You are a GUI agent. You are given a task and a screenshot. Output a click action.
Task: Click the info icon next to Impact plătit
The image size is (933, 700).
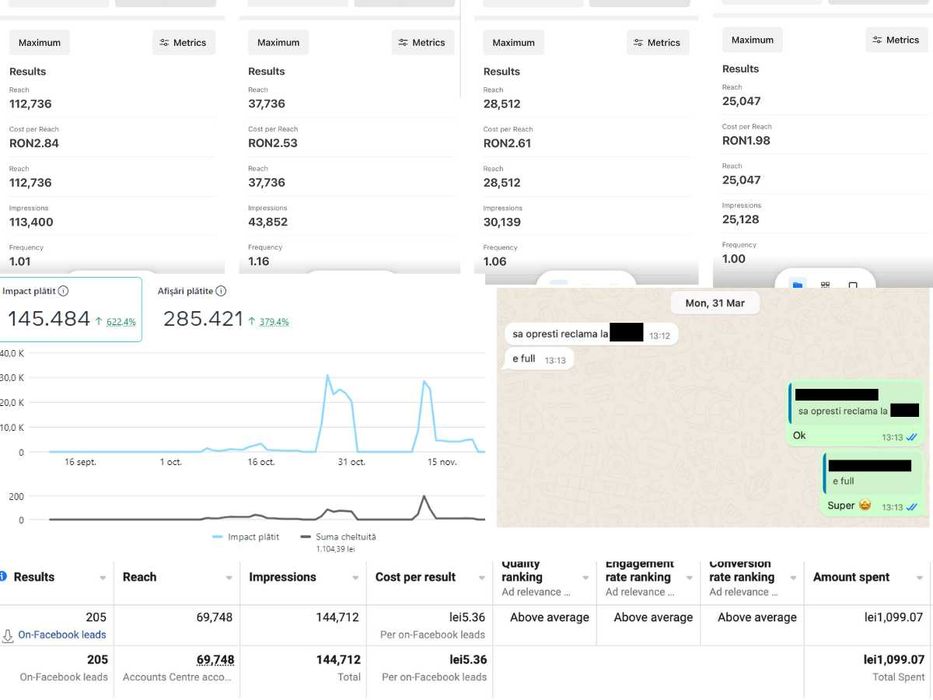[63, 291]
